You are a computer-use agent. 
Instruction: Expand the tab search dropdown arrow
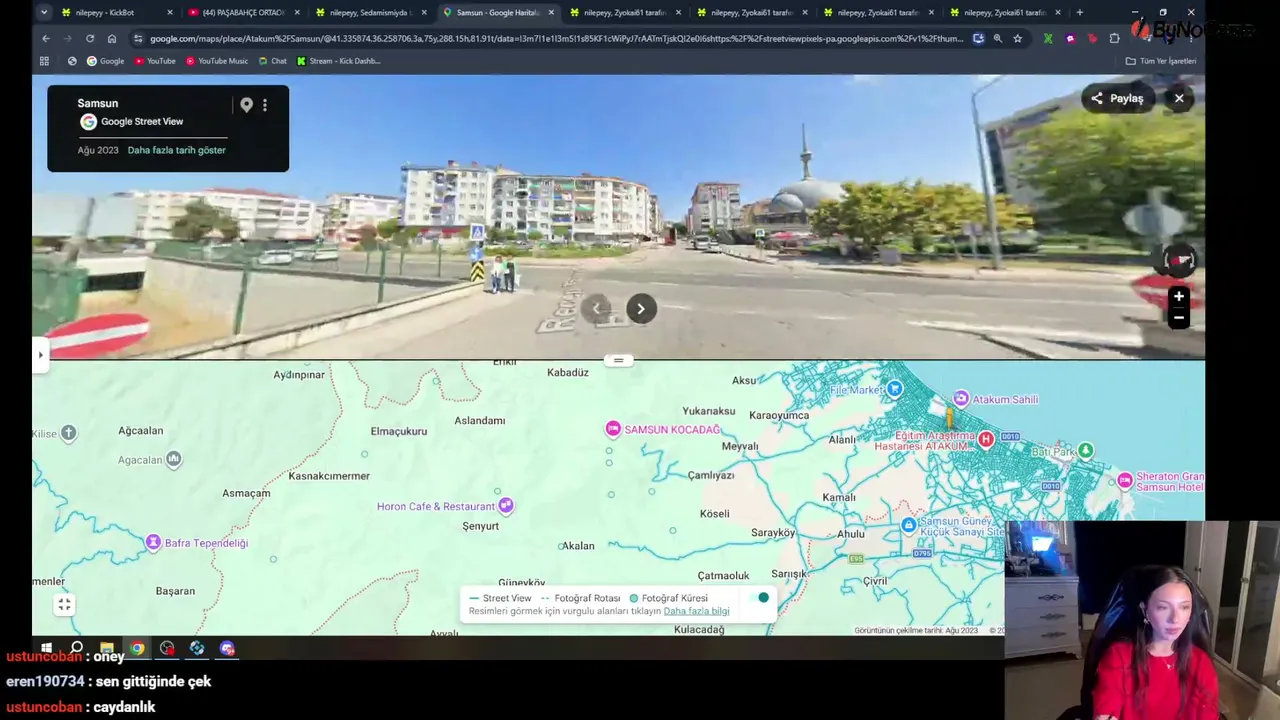click(x=44, y=13)
